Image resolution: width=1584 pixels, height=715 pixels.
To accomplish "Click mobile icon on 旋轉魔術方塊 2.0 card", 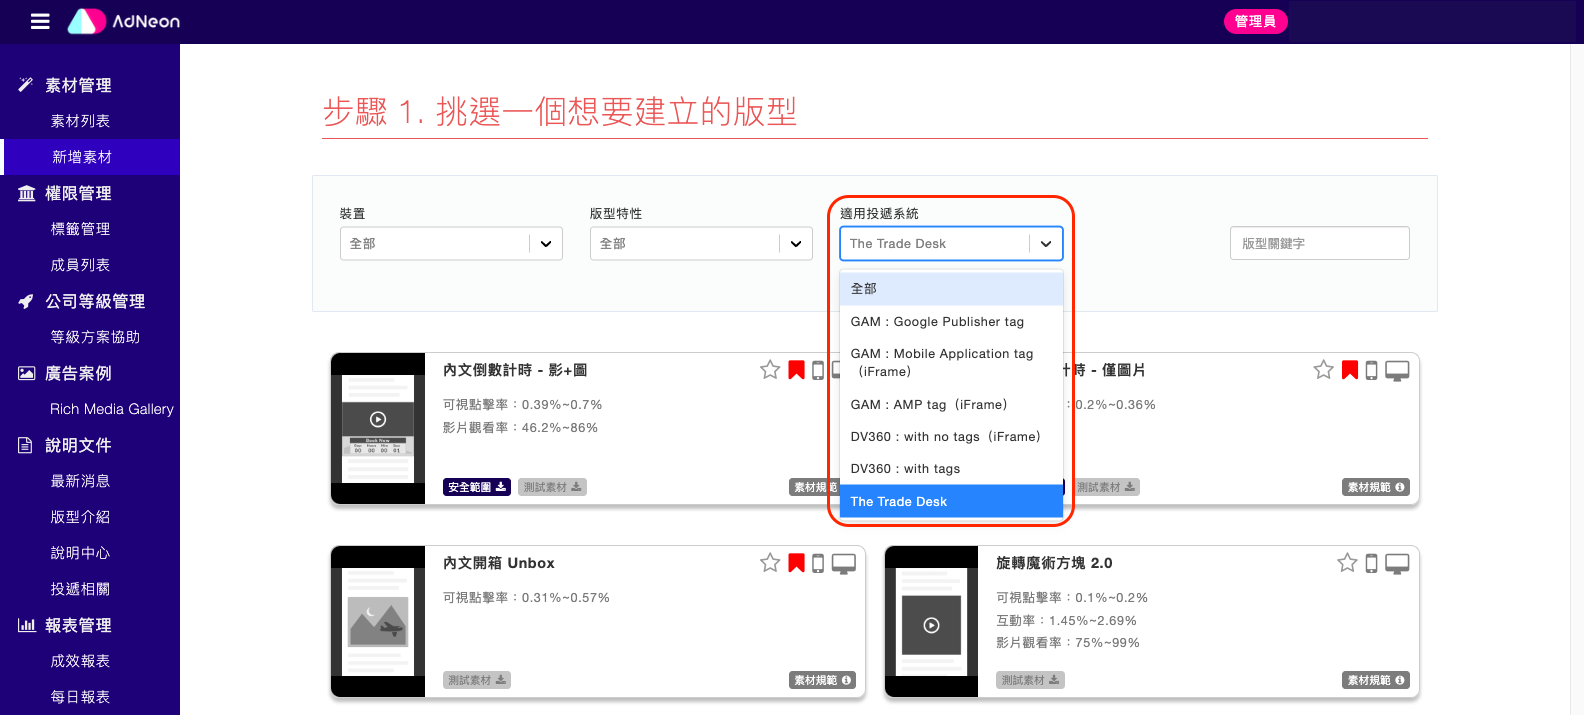I will [1372, 563].
